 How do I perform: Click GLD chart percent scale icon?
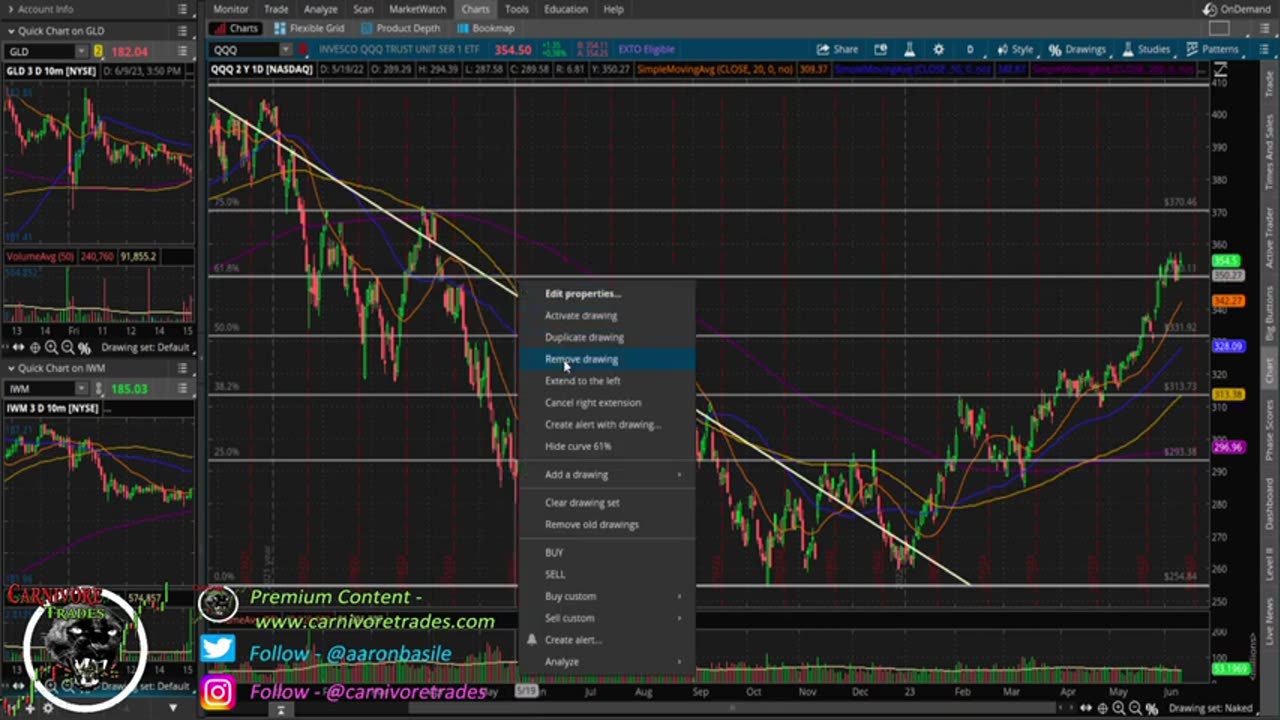84,348
